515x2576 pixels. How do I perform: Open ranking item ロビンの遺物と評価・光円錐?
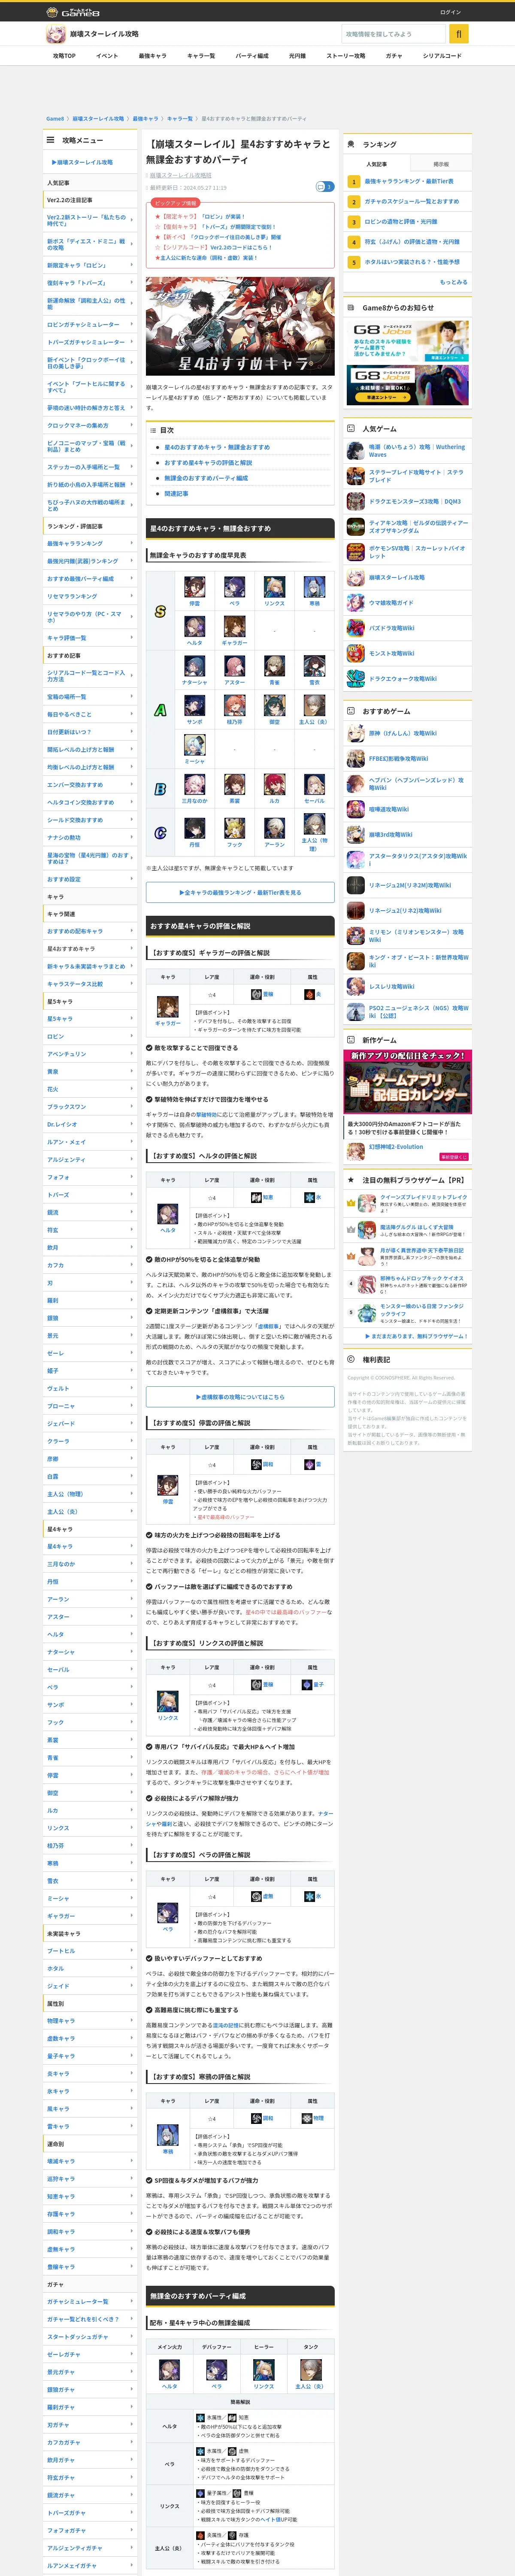[x=400, y=222]
